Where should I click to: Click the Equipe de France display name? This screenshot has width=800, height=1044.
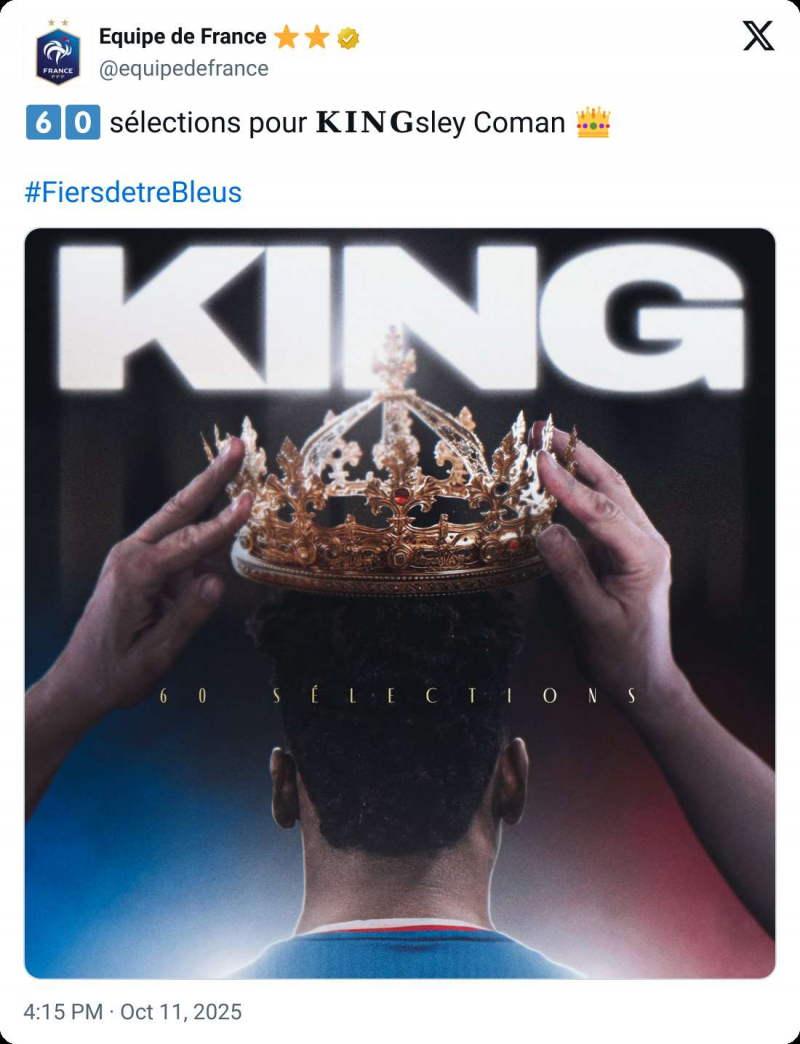tap(182, 37)
